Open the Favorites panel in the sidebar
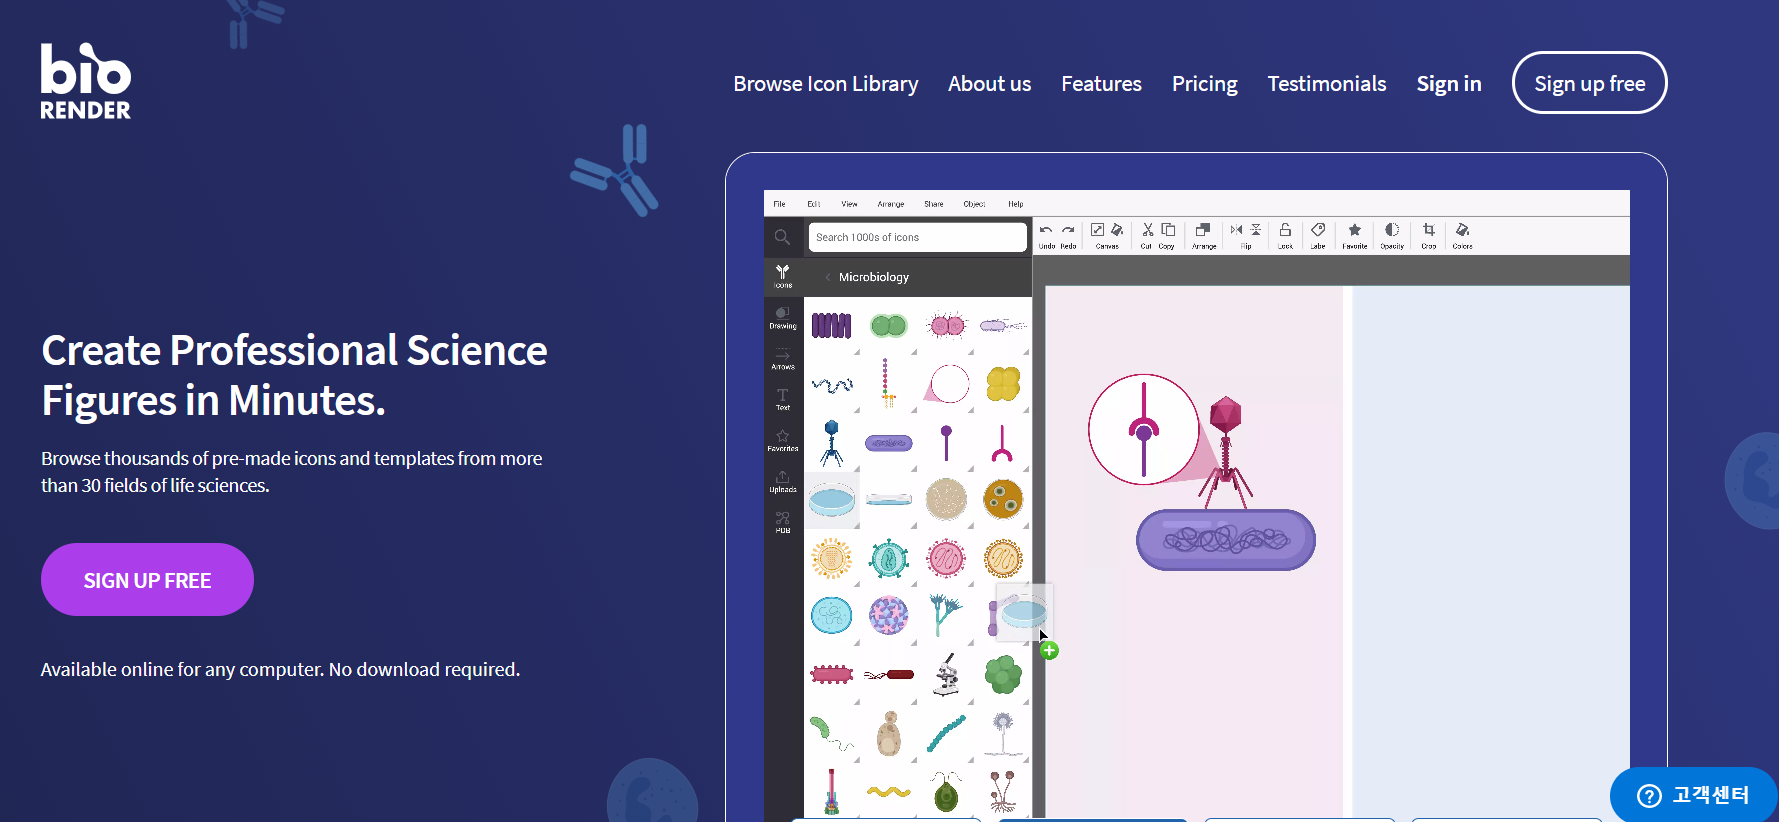 pyautogui.click(x=783, y=441)
